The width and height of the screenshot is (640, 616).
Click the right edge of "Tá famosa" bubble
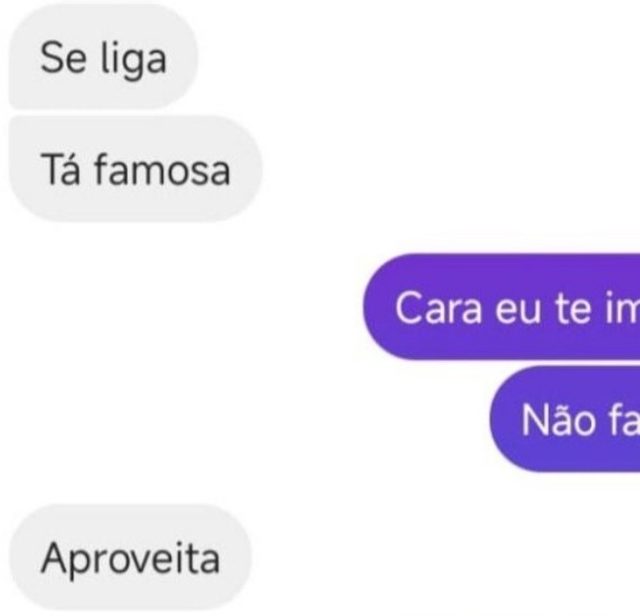coord(257,169)
